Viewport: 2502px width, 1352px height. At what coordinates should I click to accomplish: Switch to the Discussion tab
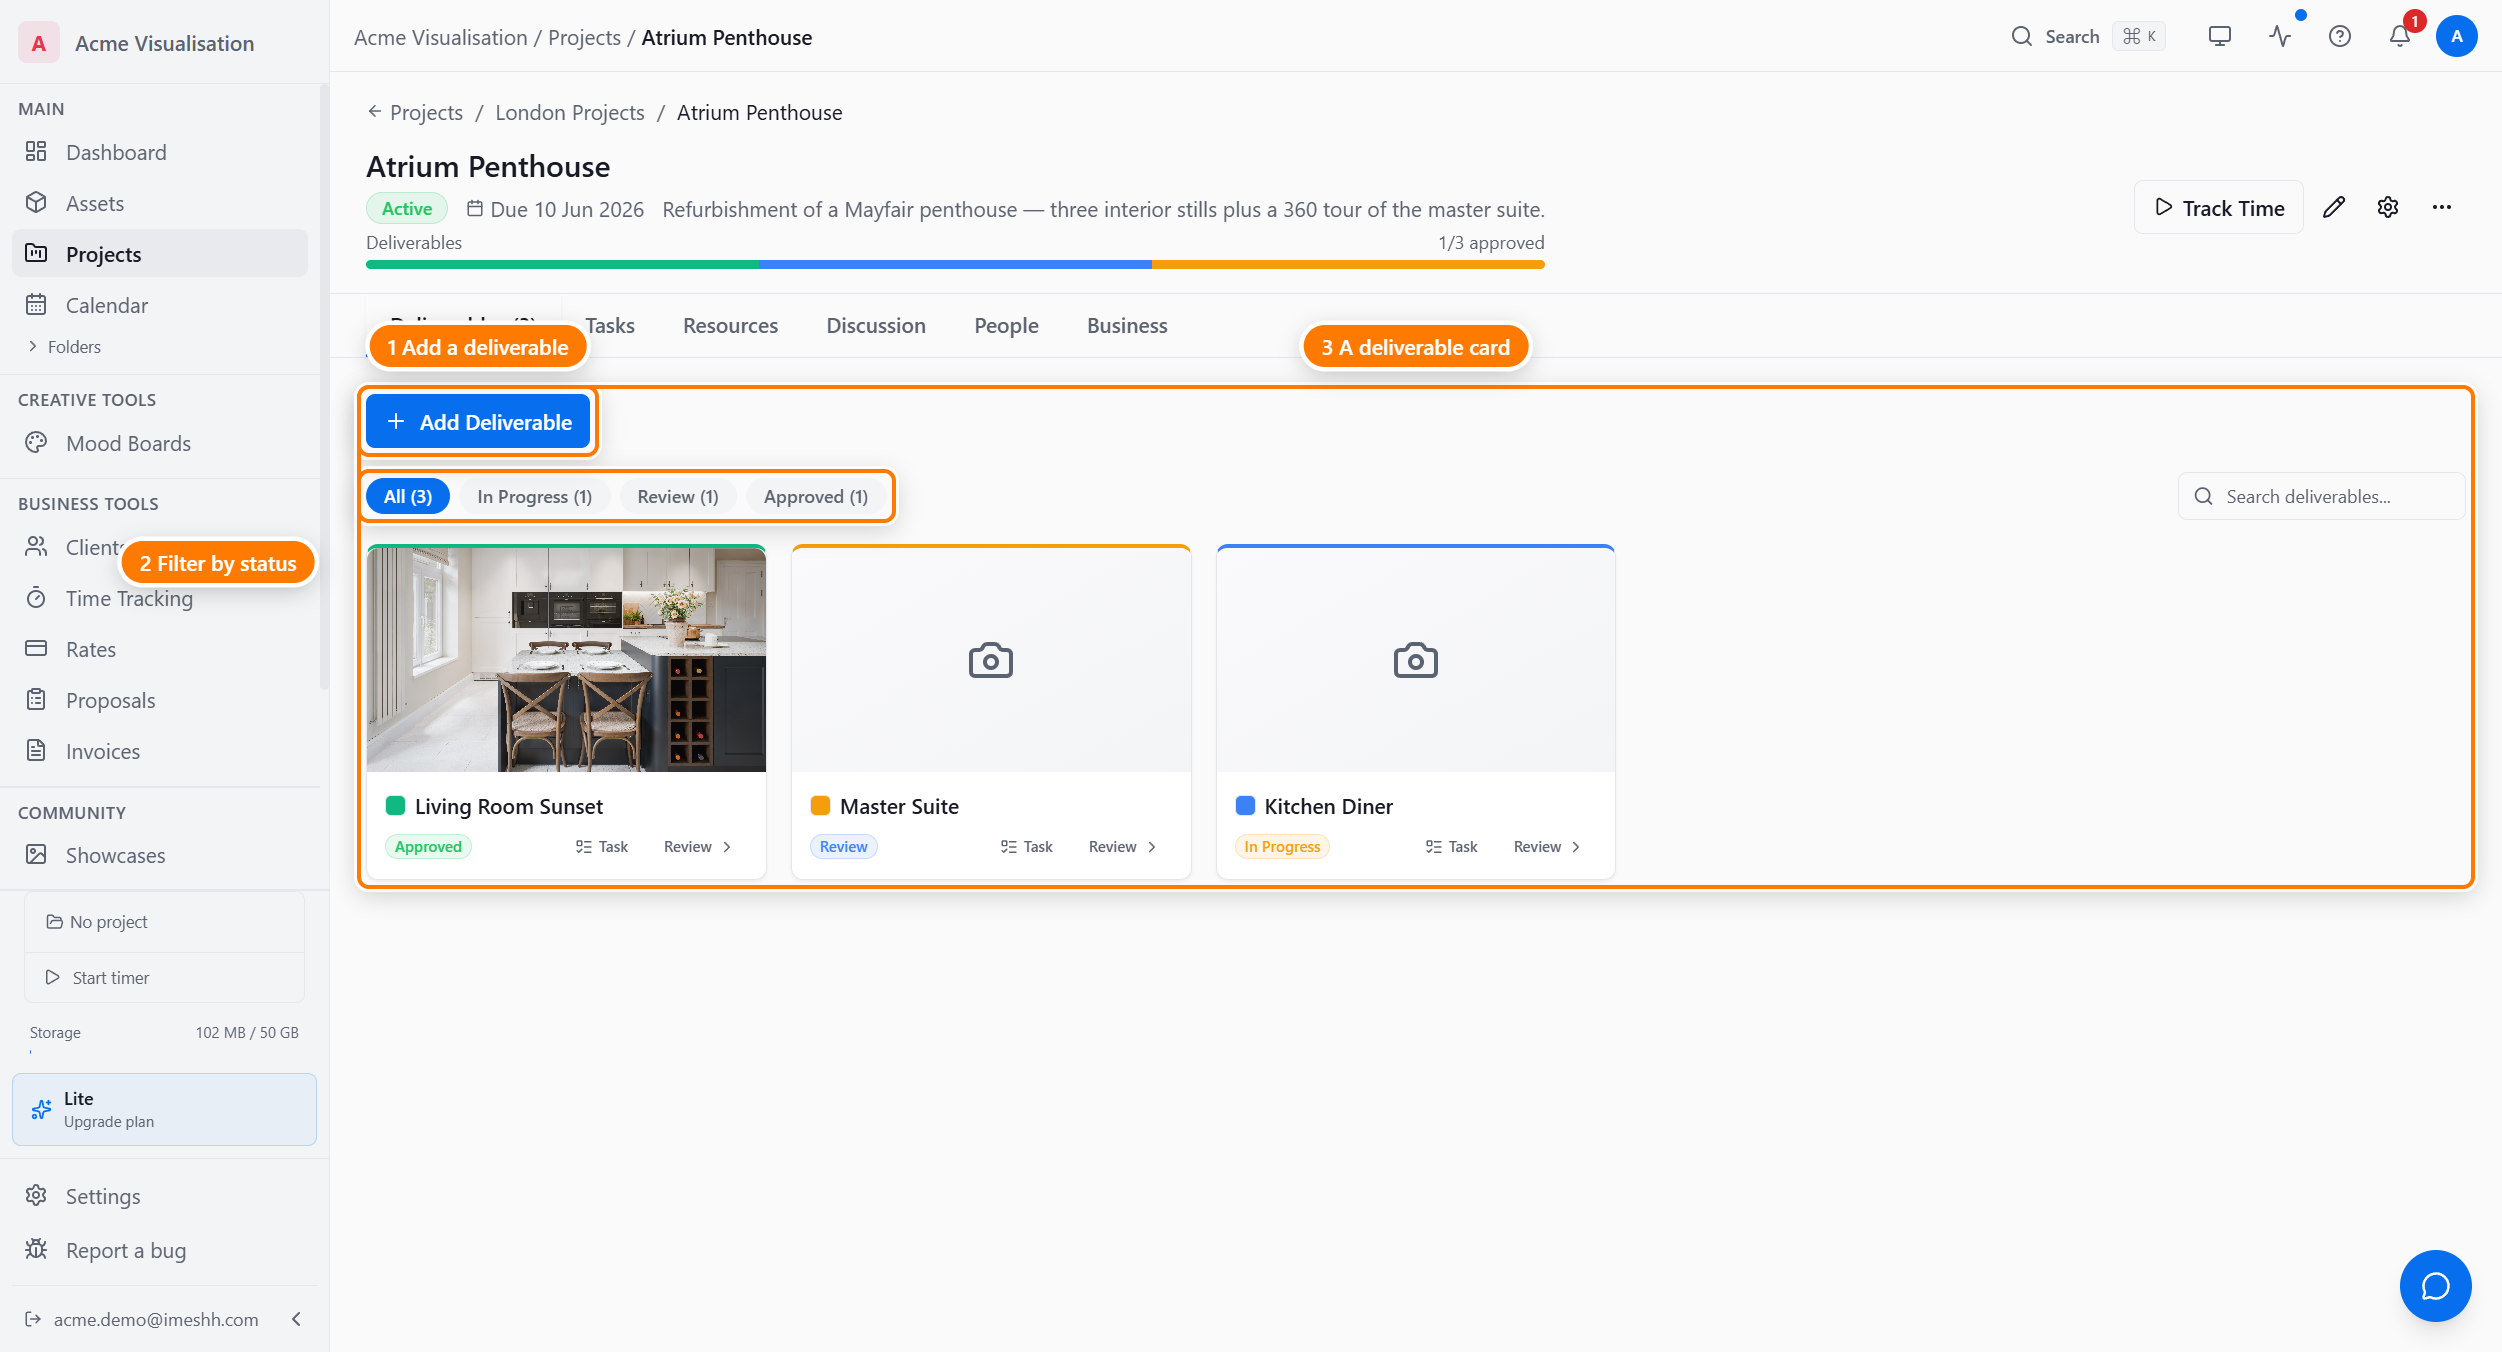[876, 325]
